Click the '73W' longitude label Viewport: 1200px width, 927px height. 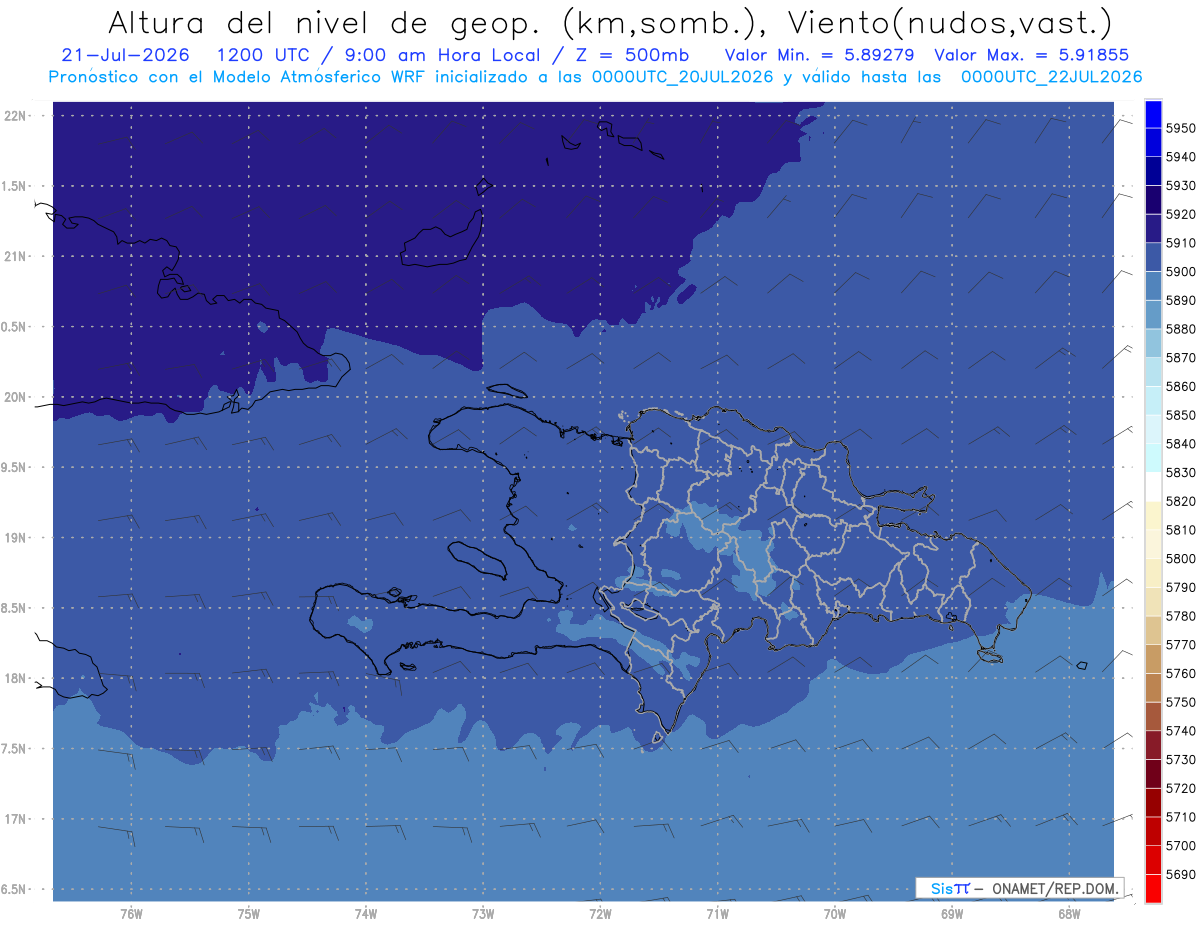click(483, 914)
